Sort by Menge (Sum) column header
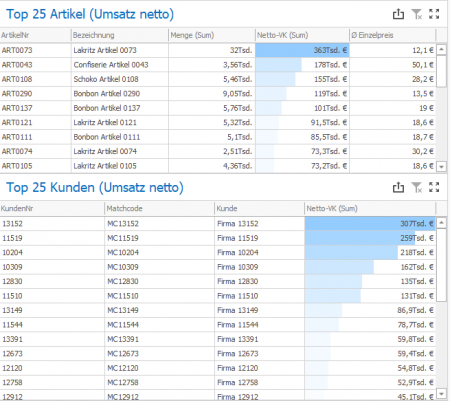The height and width of the screenshot is (401, 450). [x=211, y=35]
